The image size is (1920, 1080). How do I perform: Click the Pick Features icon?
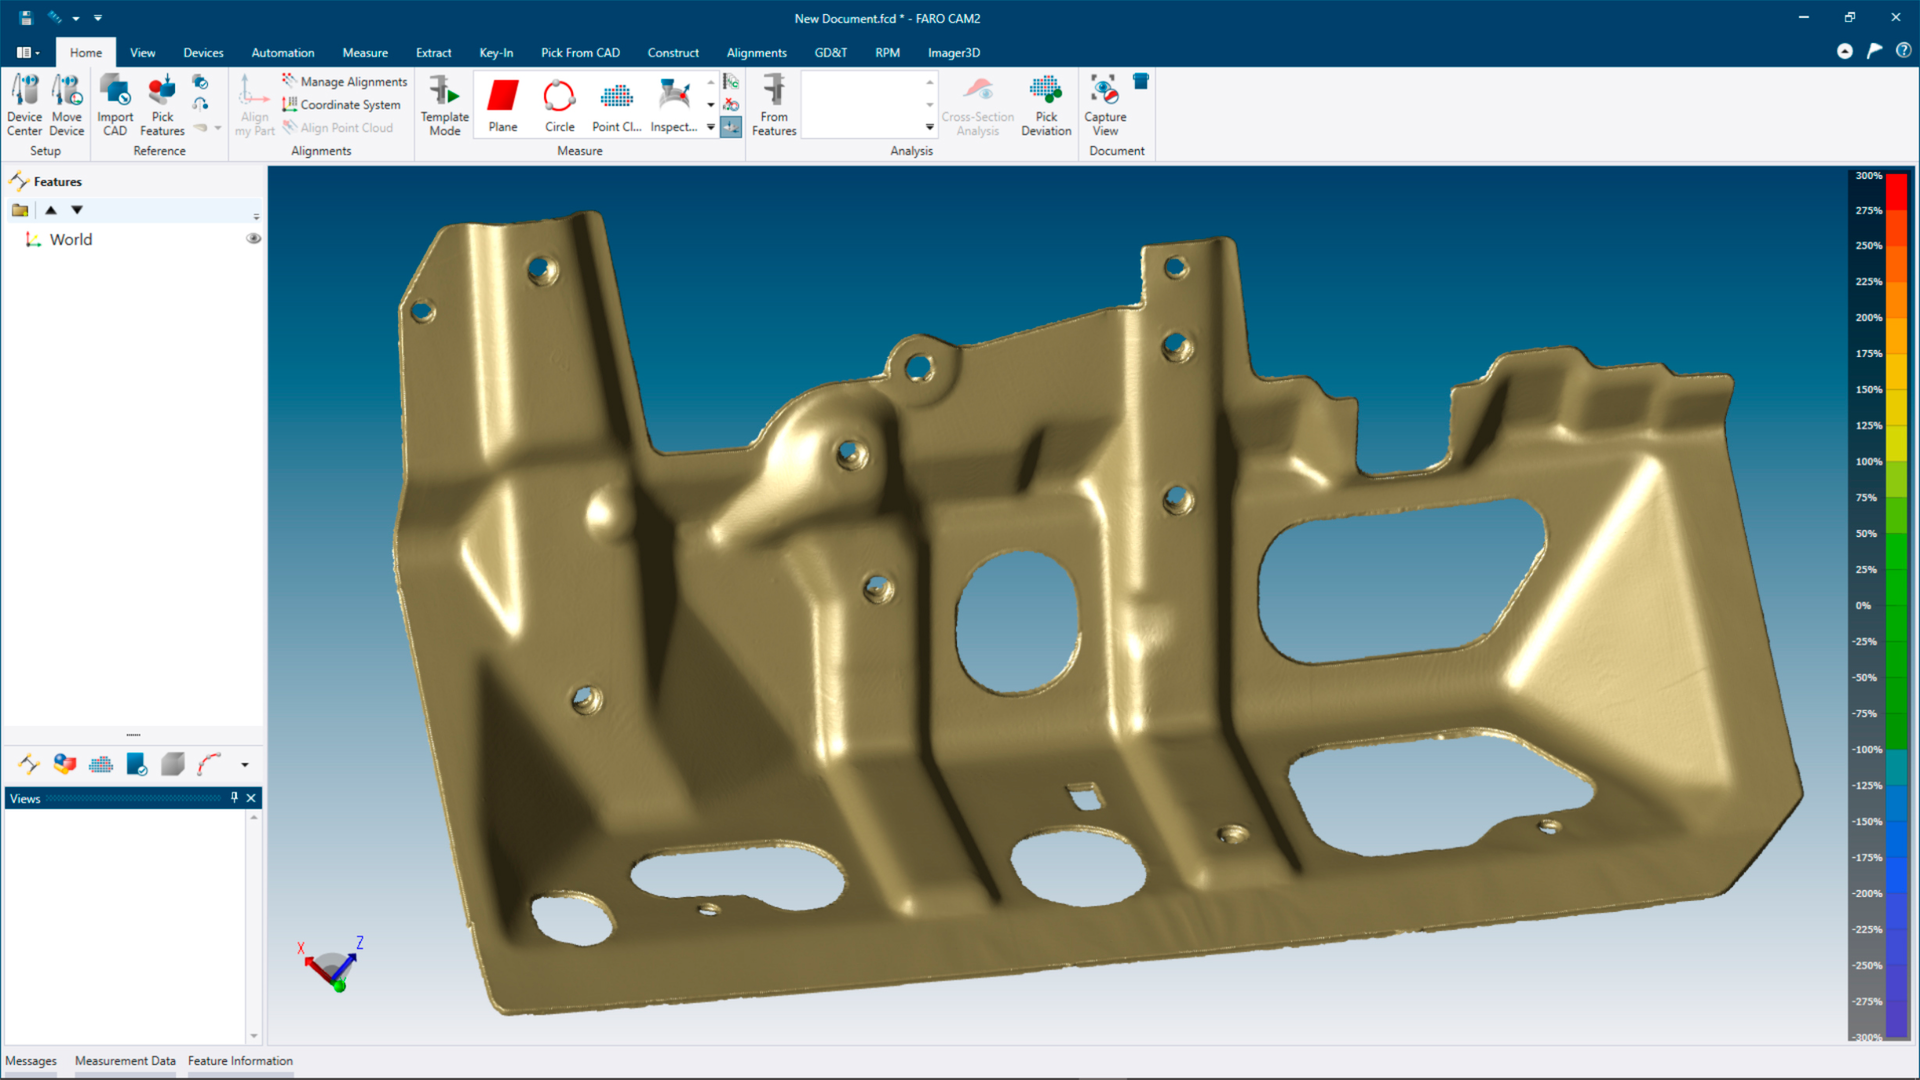pos(161,105)
